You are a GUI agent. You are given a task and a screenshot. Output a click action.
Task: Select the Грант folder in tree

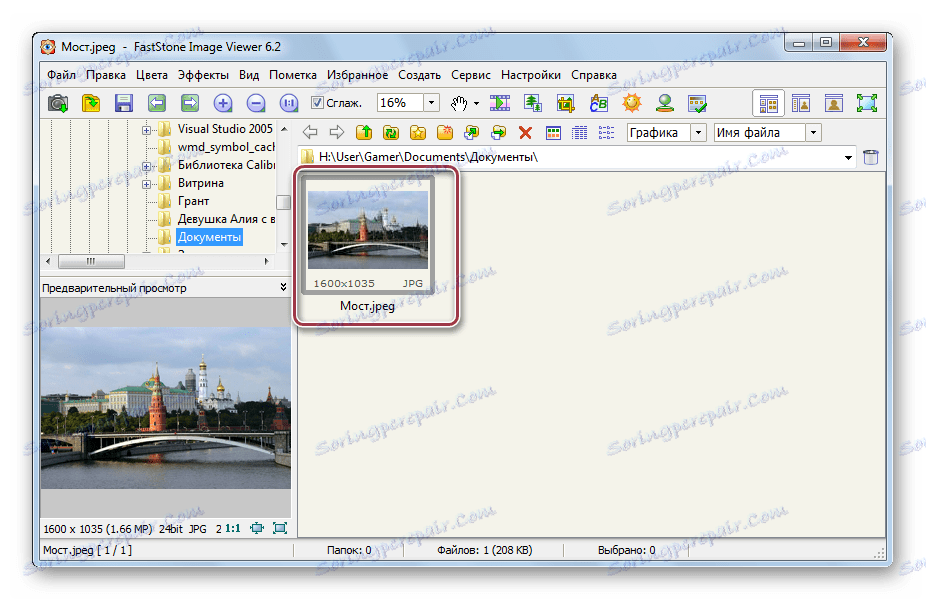[x=193, y=201]
